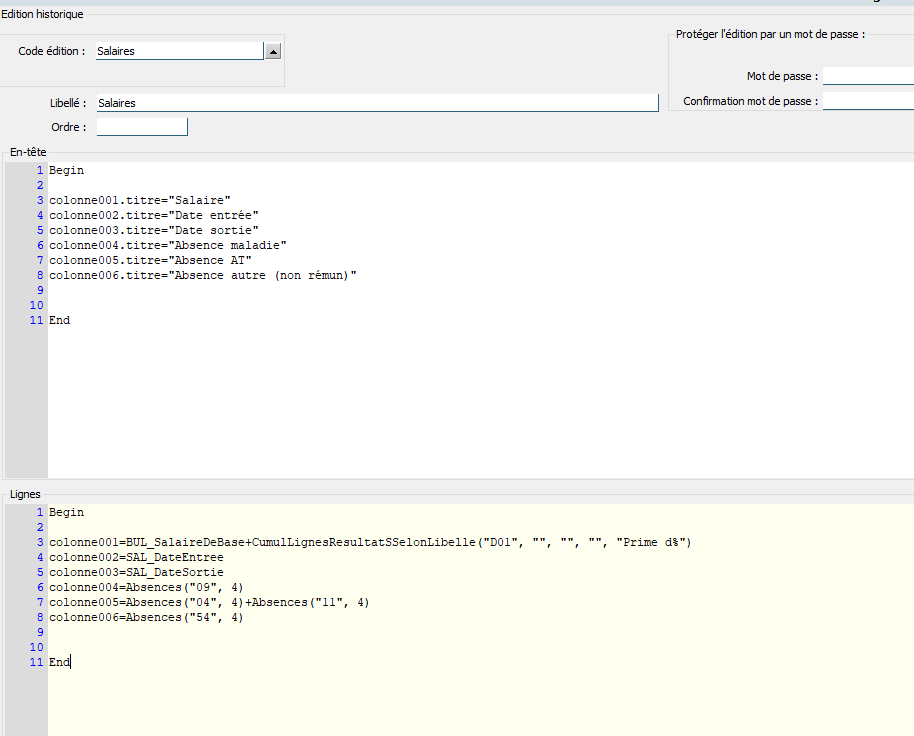Click the End line in En-tête editor
914x736 pixels.
pyautogui.click(x=59, y=321)
